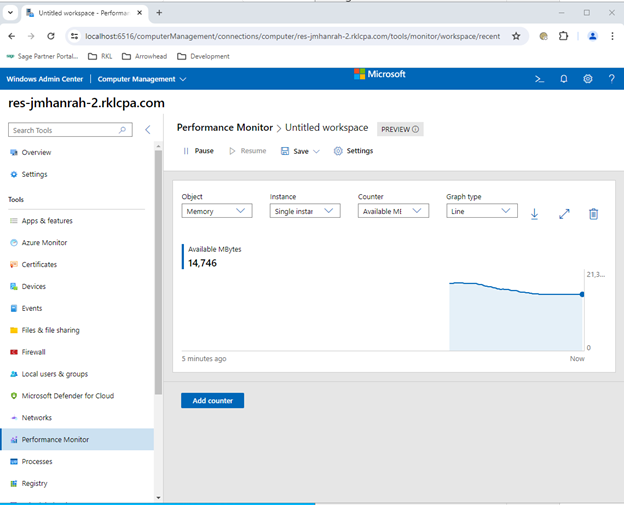Select Processes in the tools list
Viewport: 624px width, 505px height.
[37, 462]
